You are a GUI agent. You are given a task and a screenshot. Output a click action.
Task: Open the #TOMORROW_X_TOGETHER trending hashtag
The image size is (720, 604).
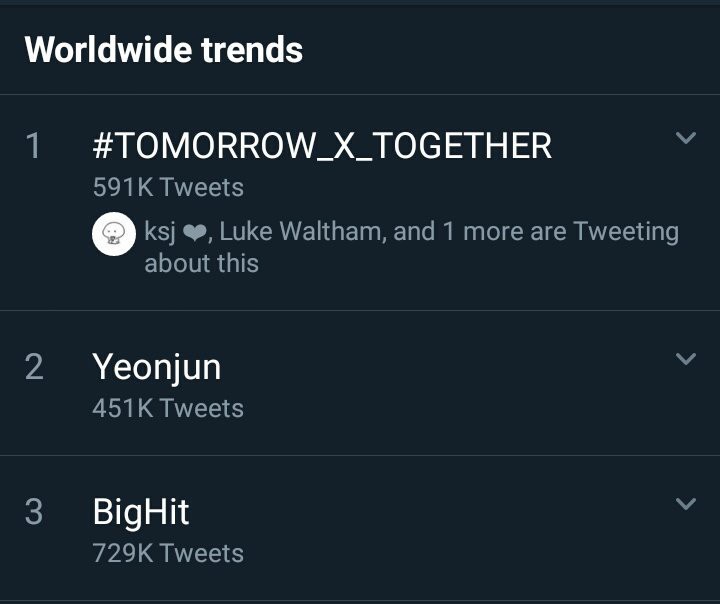322,146
